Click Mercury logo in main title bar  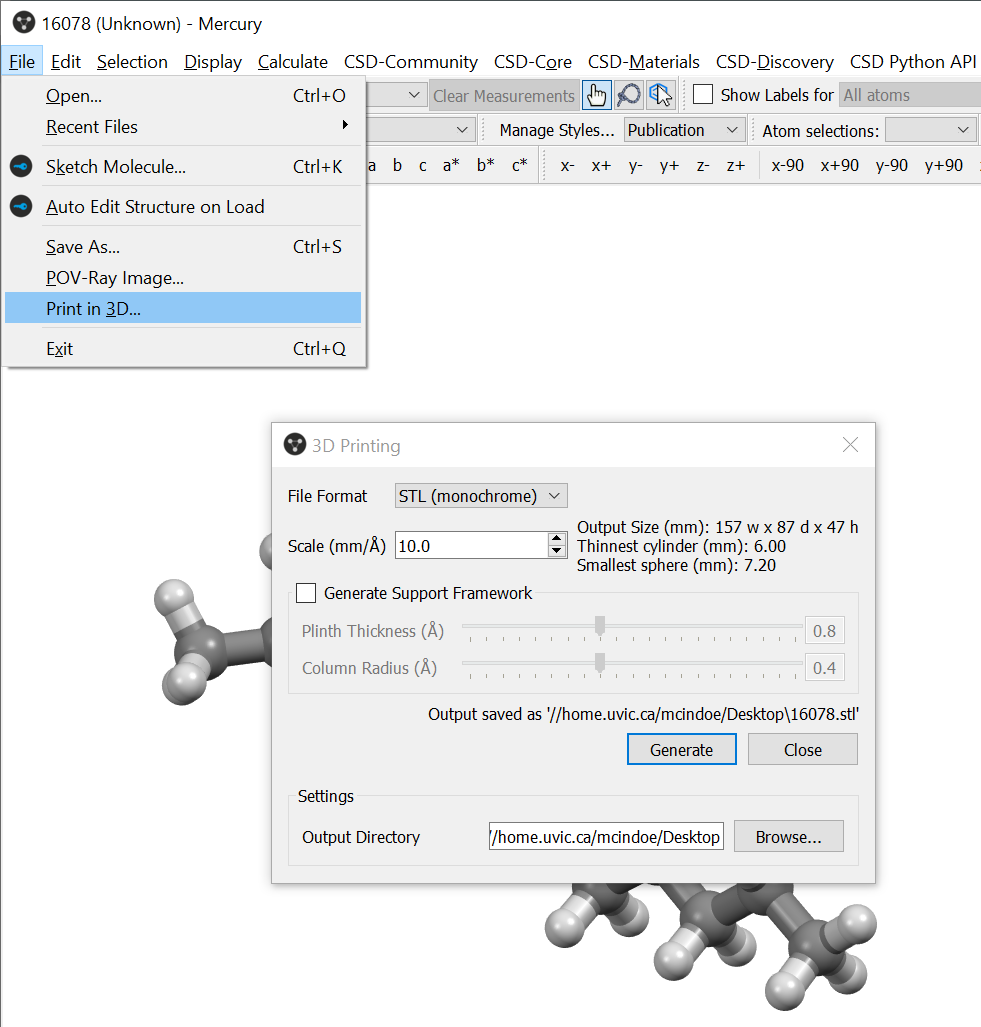click(x=24, y=24)
